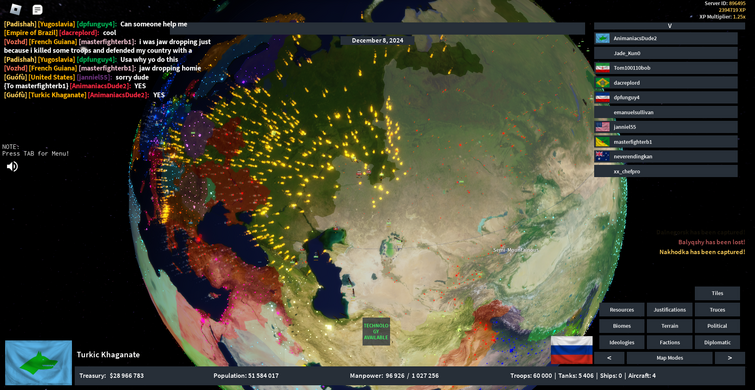The height and width of the screenshot is (390, 755).
Task: Open the chat toggle icon
Action: point(38,10)
